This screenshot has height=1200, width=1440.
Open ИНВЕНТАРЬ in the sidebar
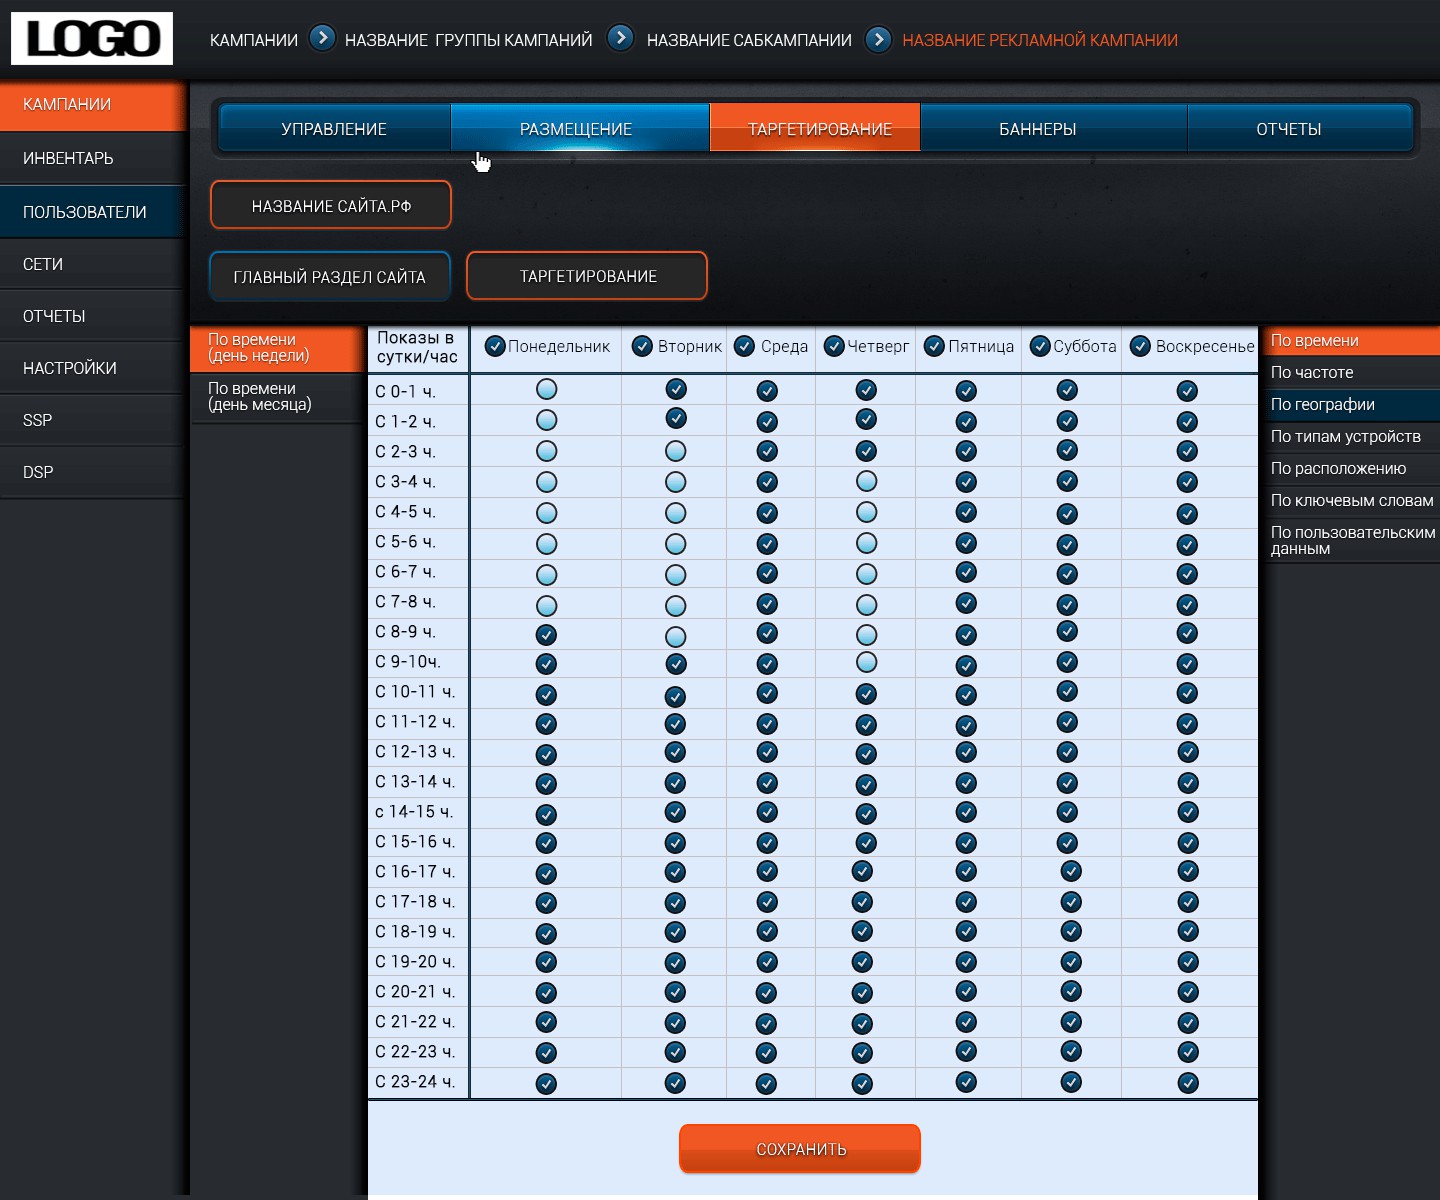point(93,158)
